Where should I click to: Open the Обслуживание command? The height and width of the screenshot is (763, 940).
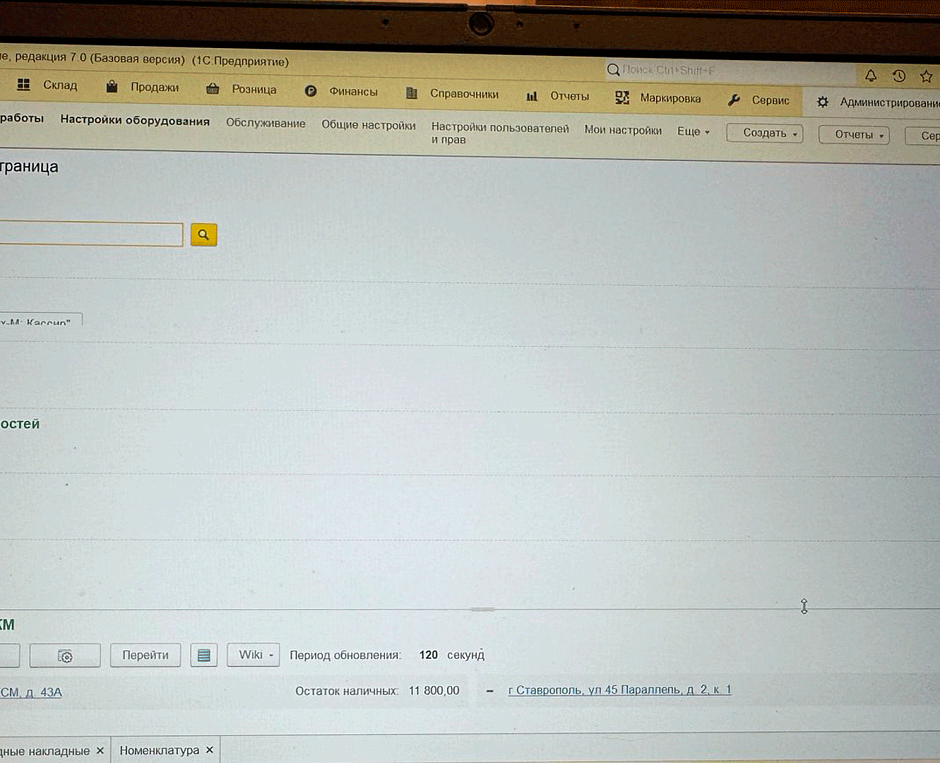[266, 123]
